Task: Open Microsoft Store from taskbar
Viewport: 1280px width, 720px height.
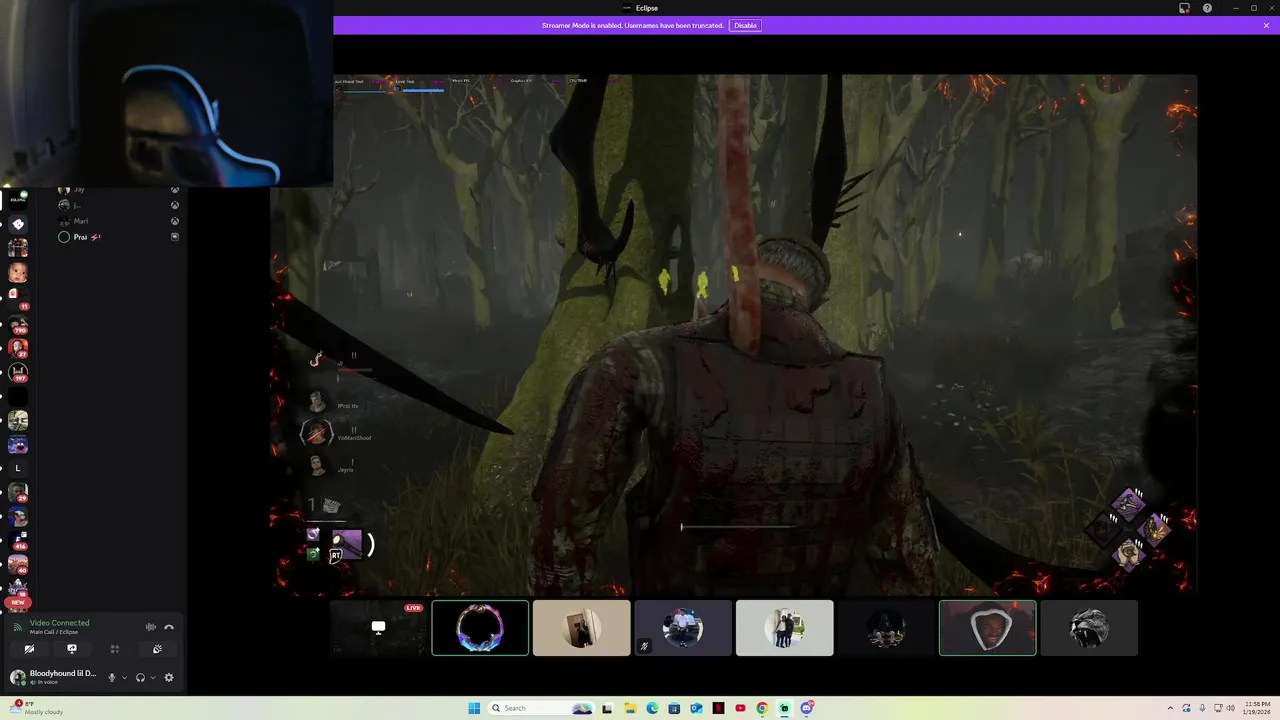Action: [x=674, y=708]
